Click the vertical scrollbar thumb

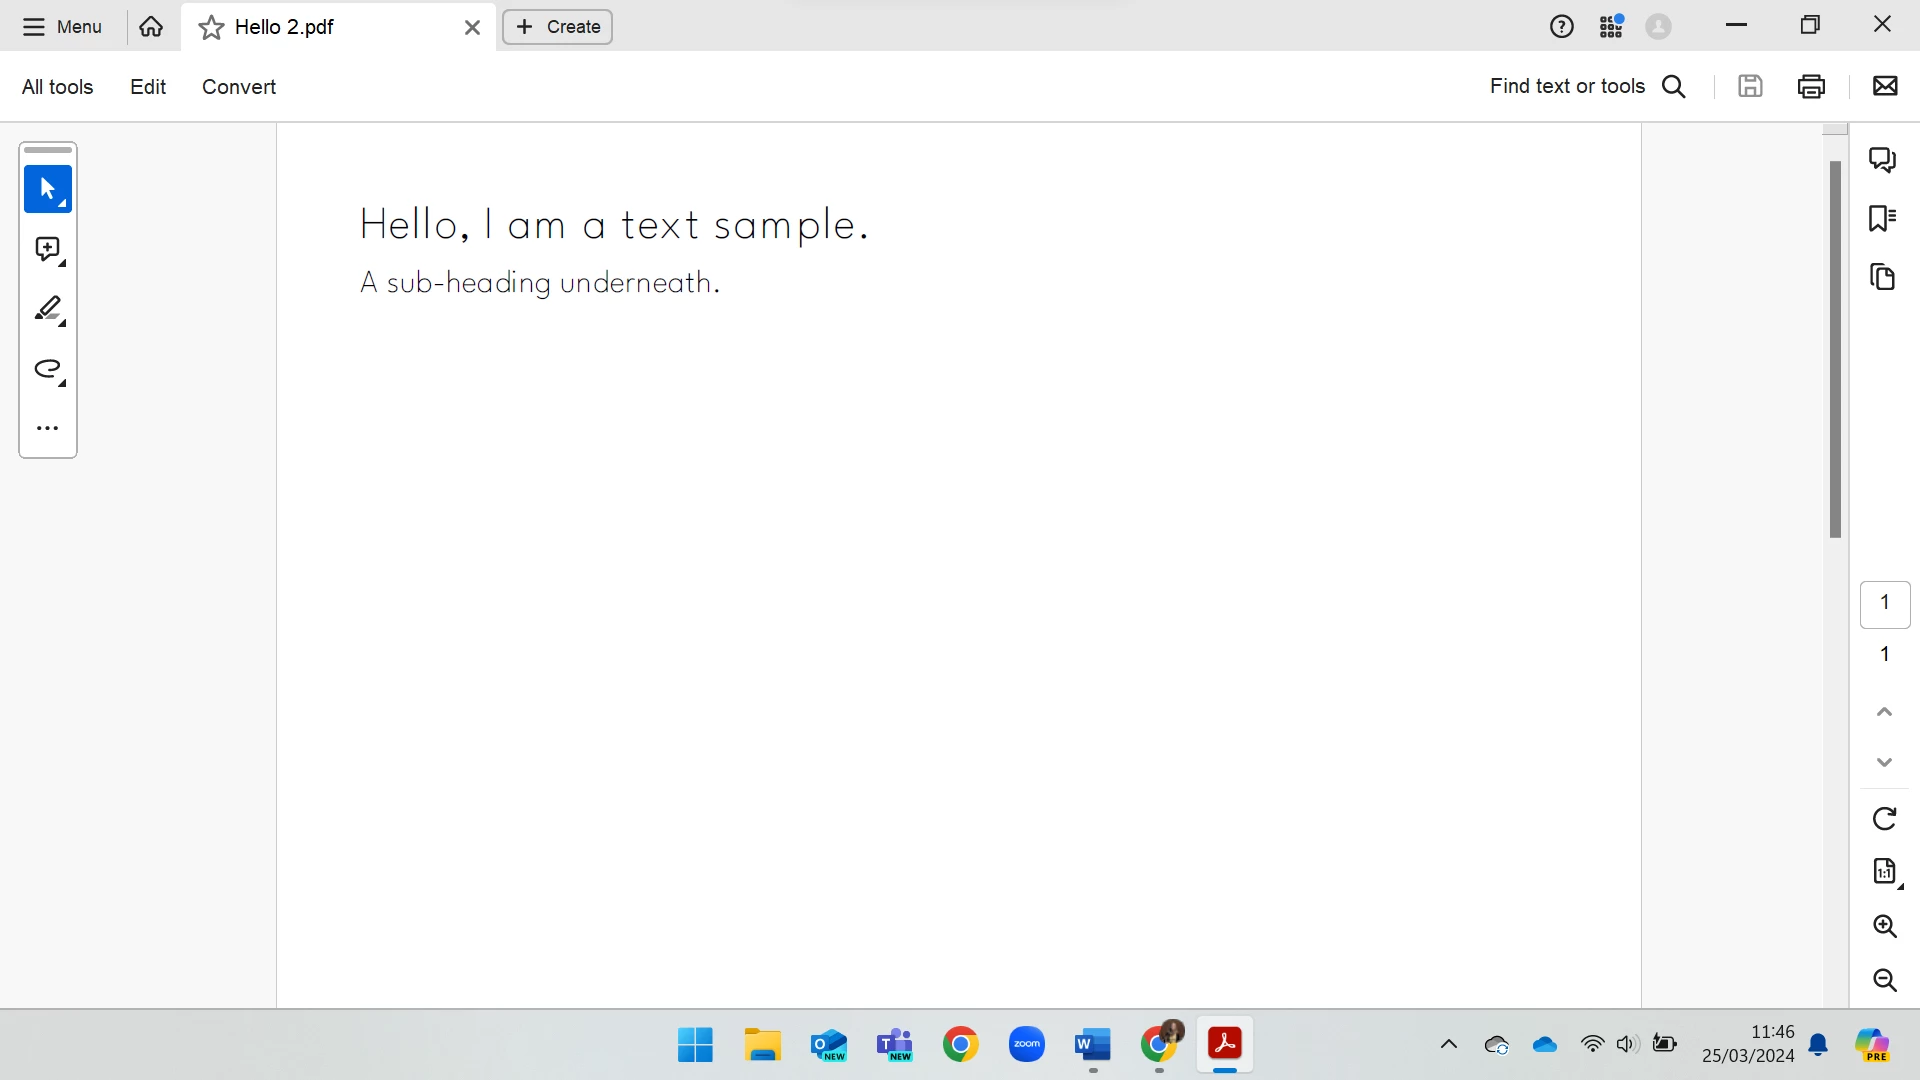[1835, 350]
